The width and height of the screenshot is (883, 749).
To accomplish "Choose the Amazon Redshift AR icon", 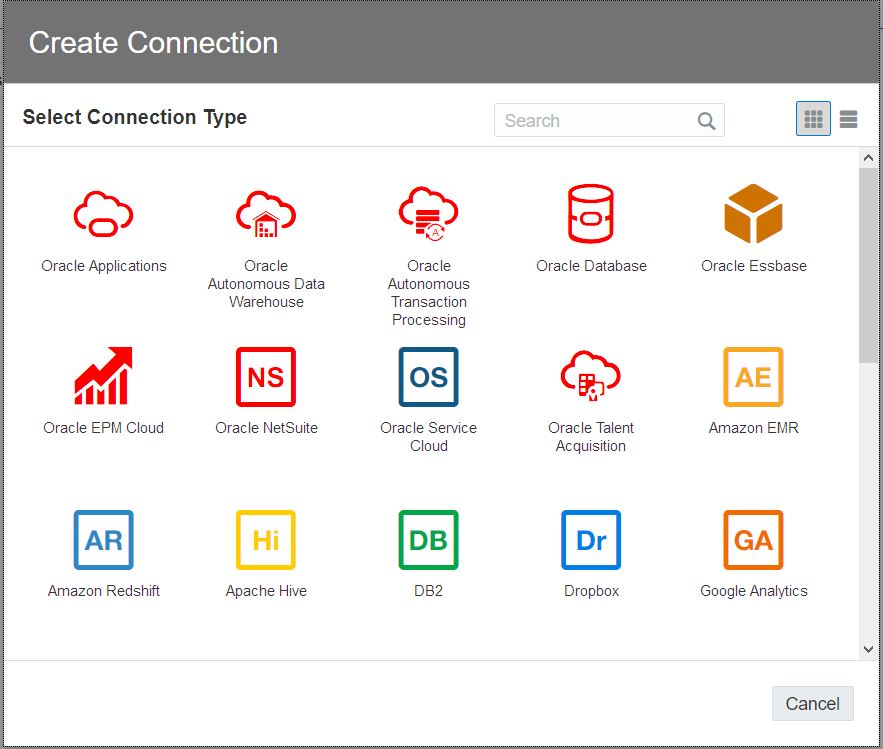I will click(x=103, y=540).
